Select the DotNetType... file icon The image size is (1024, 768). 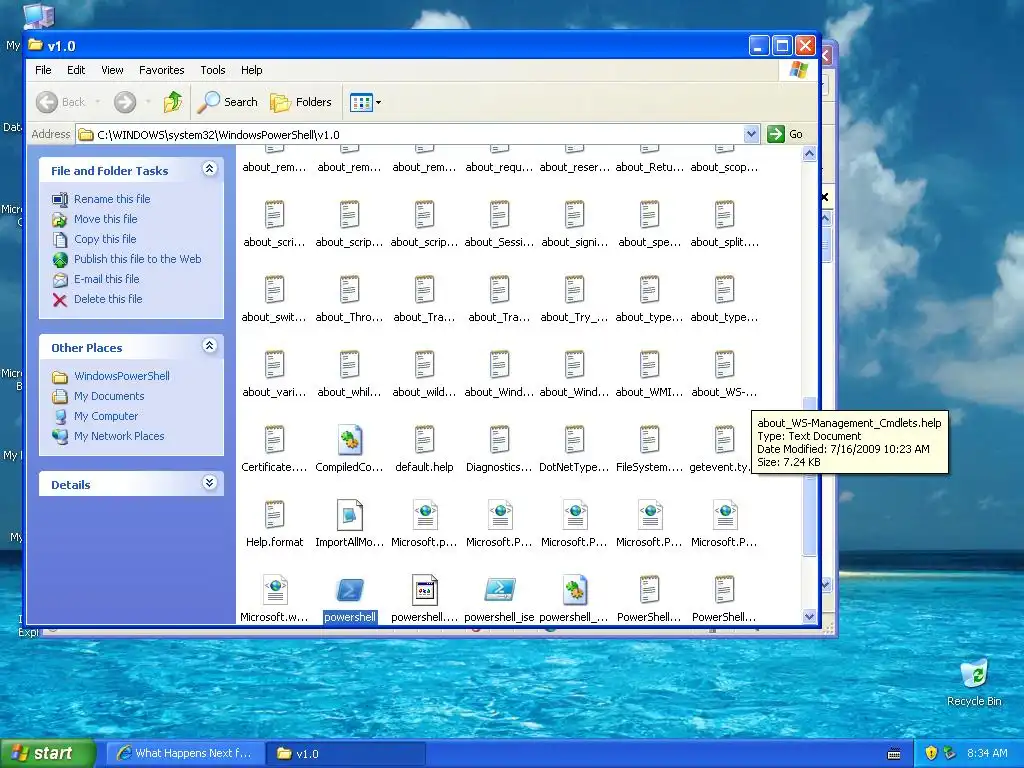(x=575, y=440)
